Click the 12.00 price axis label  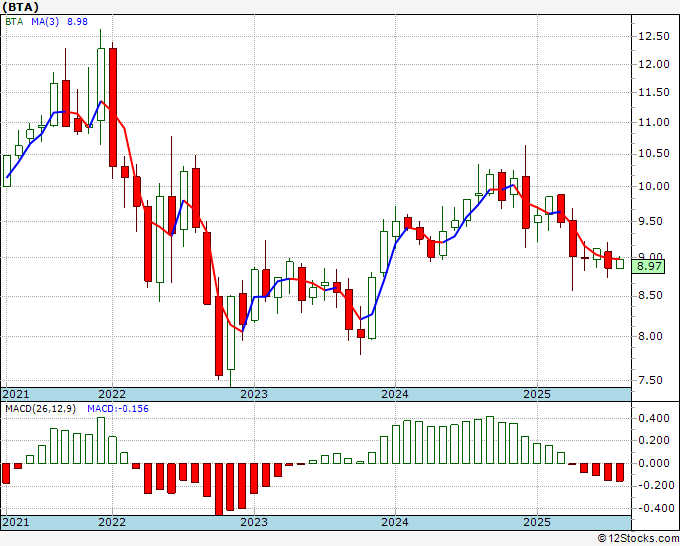[x=654, y=64]
